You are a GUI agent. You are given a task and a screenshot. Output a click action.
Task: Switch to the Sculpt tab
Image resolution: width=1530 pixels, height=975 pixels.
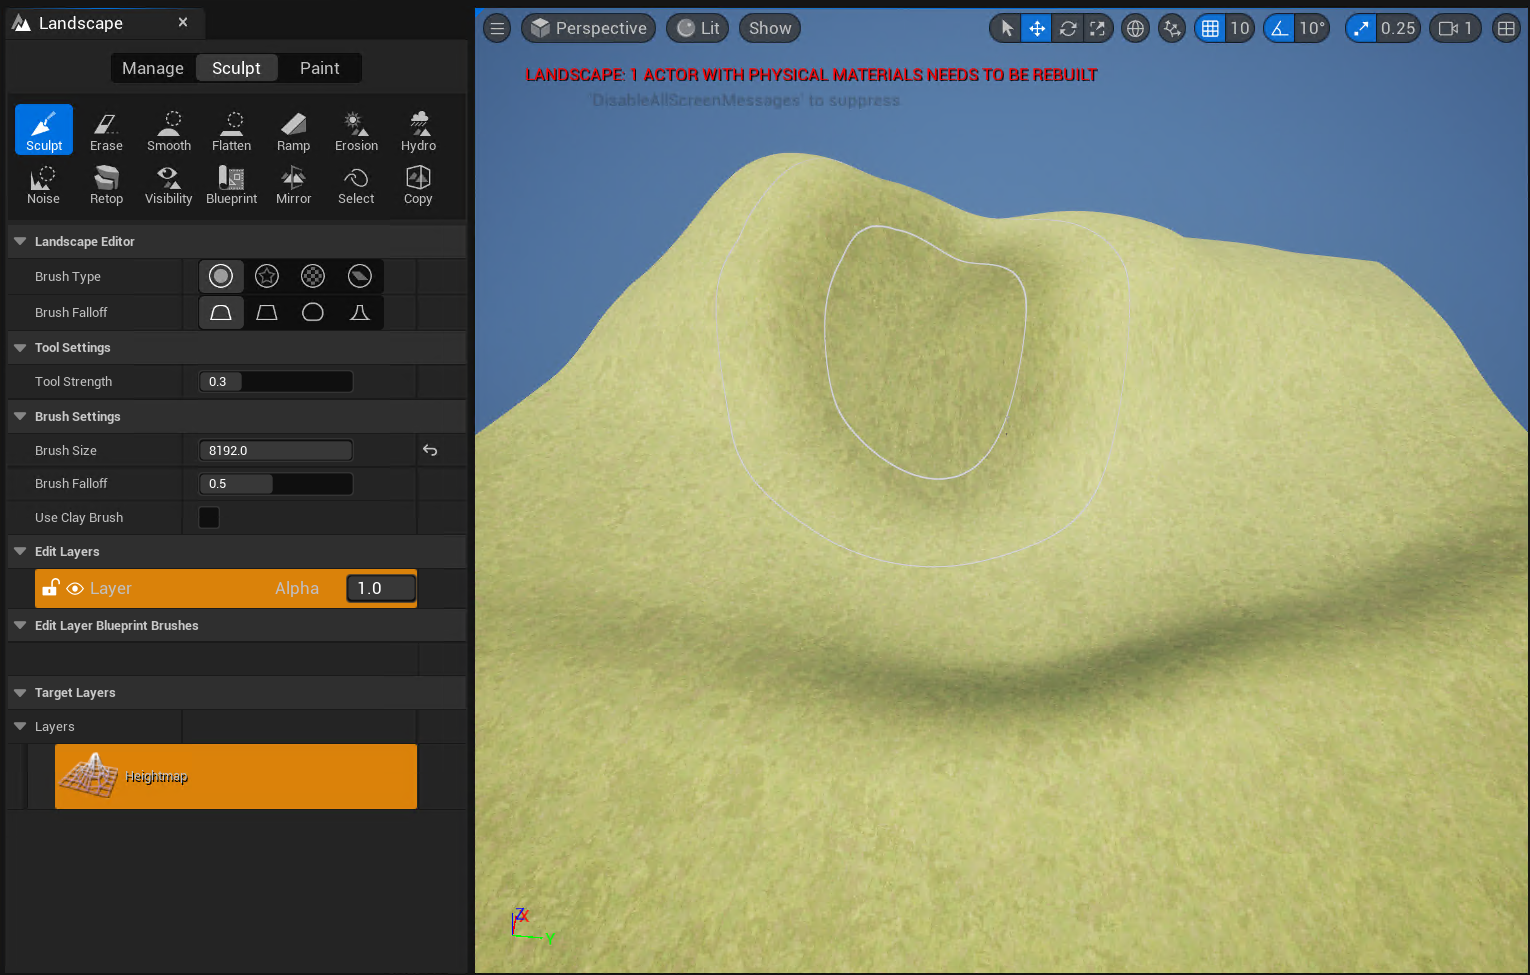pyautogui.click(x=236, y=68)
